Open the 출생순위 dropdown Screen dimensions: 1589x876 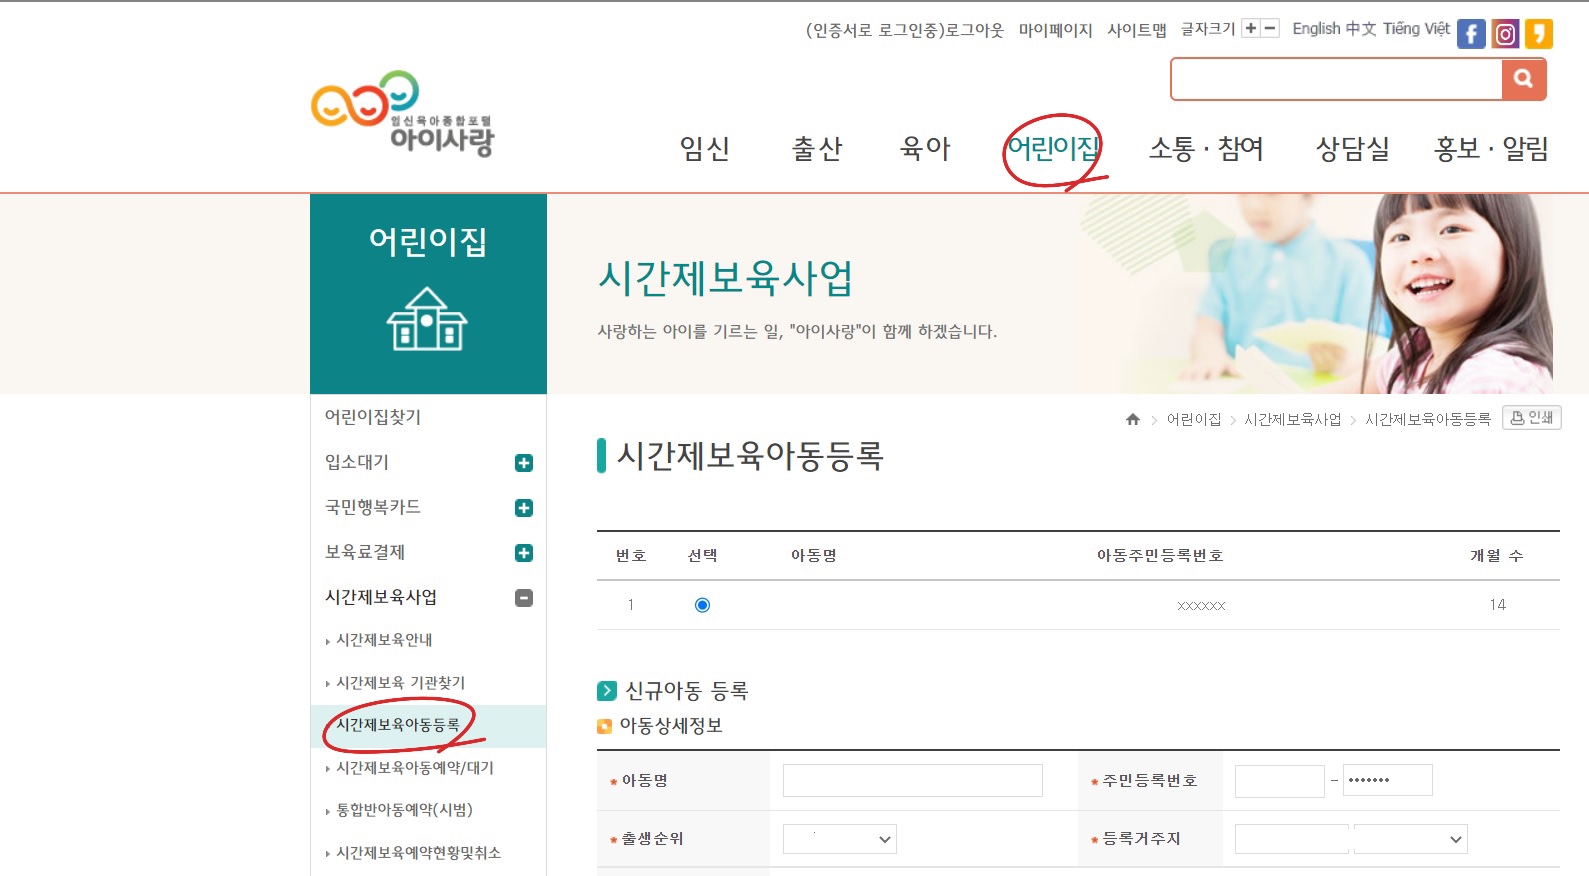840,839
